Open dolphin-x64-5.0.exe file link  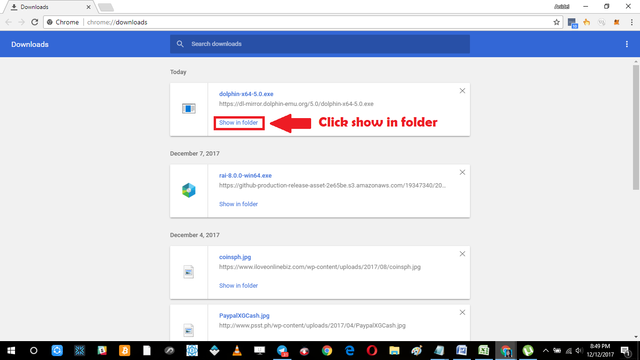(x=246, y=94)
